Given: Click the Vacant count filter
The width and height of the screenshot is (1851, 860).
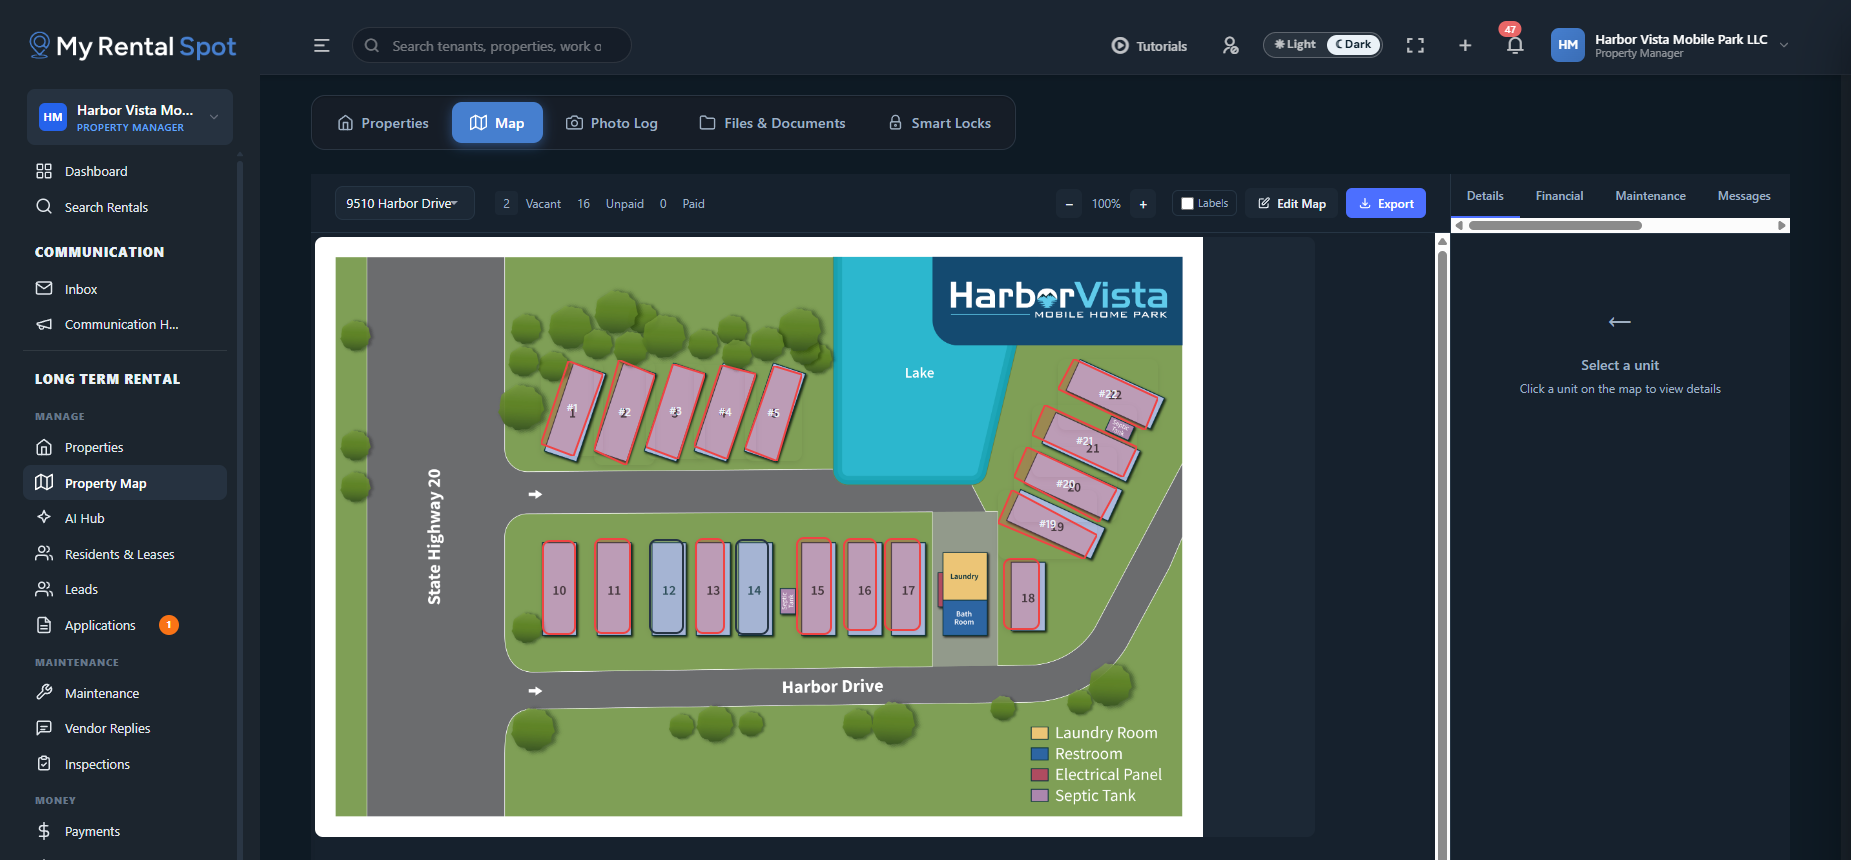Looking at the screenshot, I should tap(530, 204).
